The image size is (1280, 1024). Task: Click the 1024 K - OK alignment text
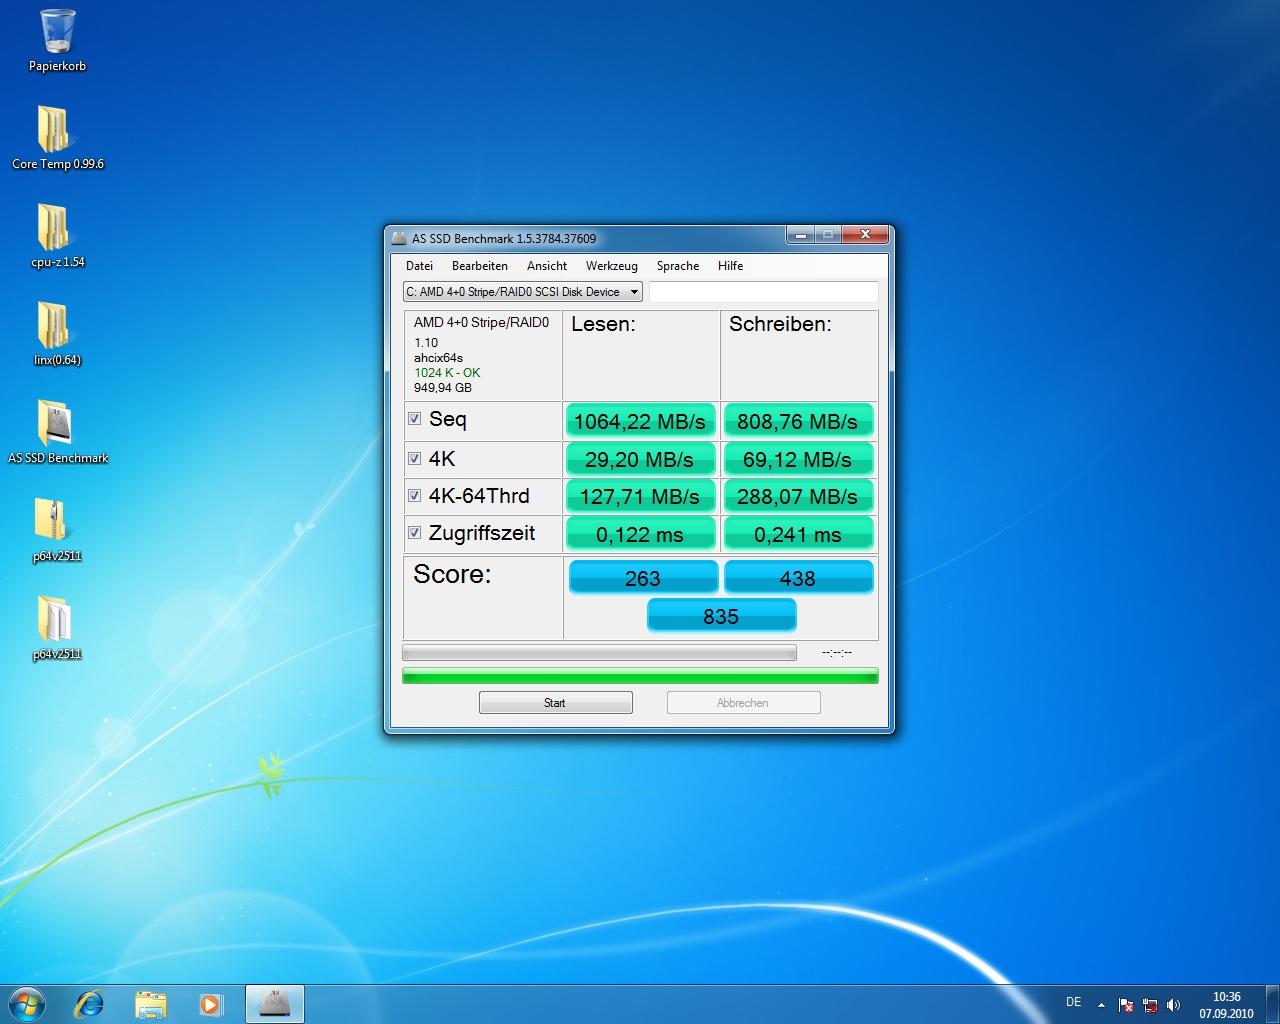point(447,372)
